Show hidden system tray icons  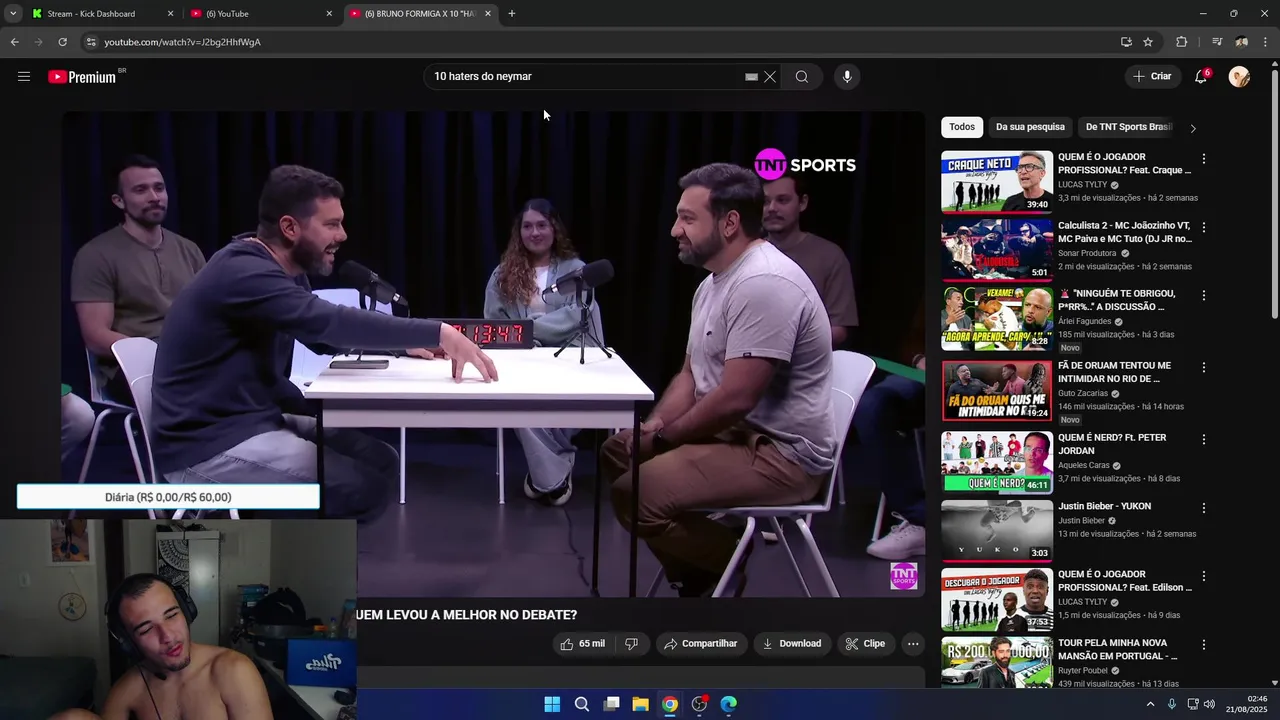[x=1150, y=704]
